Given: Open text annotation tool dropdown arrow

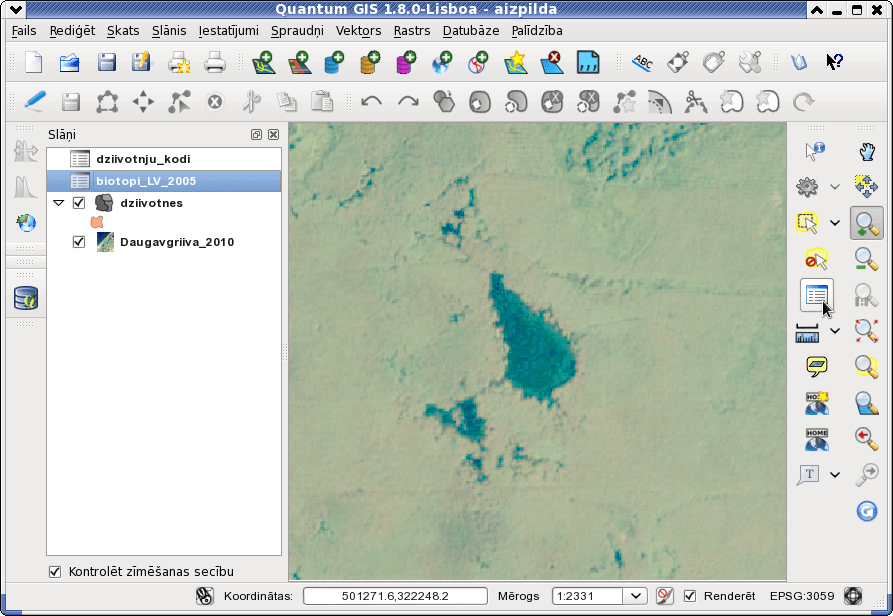Looking at the screenshot, I should [835, 474].
